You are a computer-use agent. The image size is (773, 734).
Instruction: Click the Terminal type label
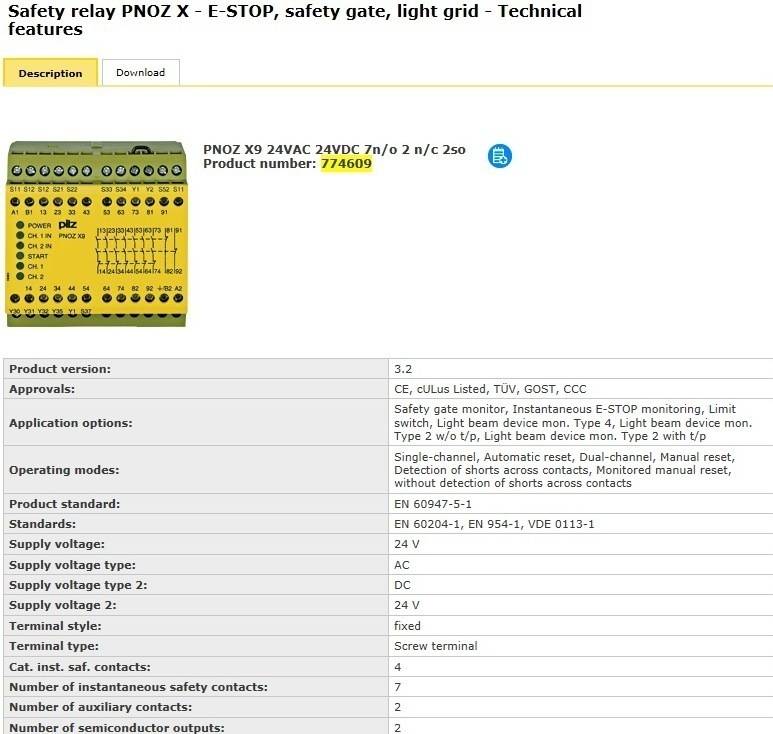point(54,646)
